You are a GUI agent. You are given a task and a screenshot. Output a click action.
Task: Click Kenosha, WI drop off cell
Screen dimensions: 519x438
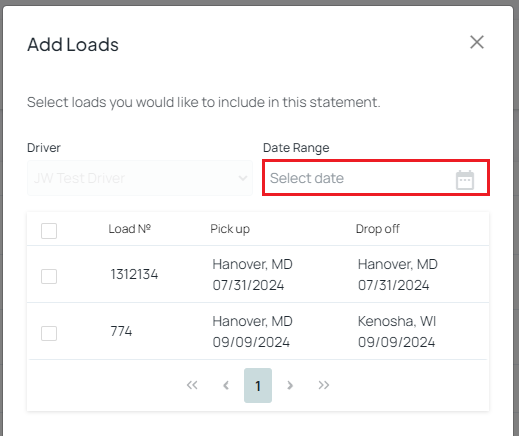tap(397, 321)
